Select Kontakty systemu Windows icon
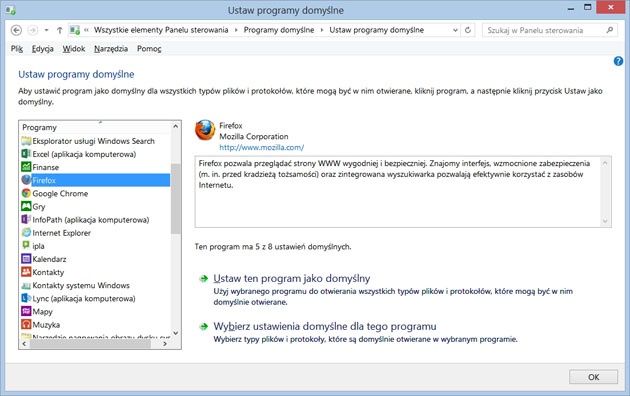Screen dimensions: 630x396 coord(26,286)
